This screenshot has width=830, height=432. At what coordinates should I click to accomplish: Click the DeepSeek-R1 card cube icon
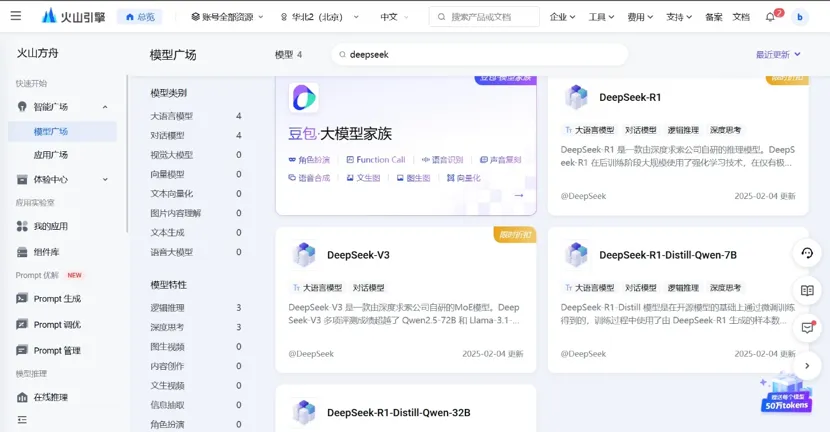576,97
